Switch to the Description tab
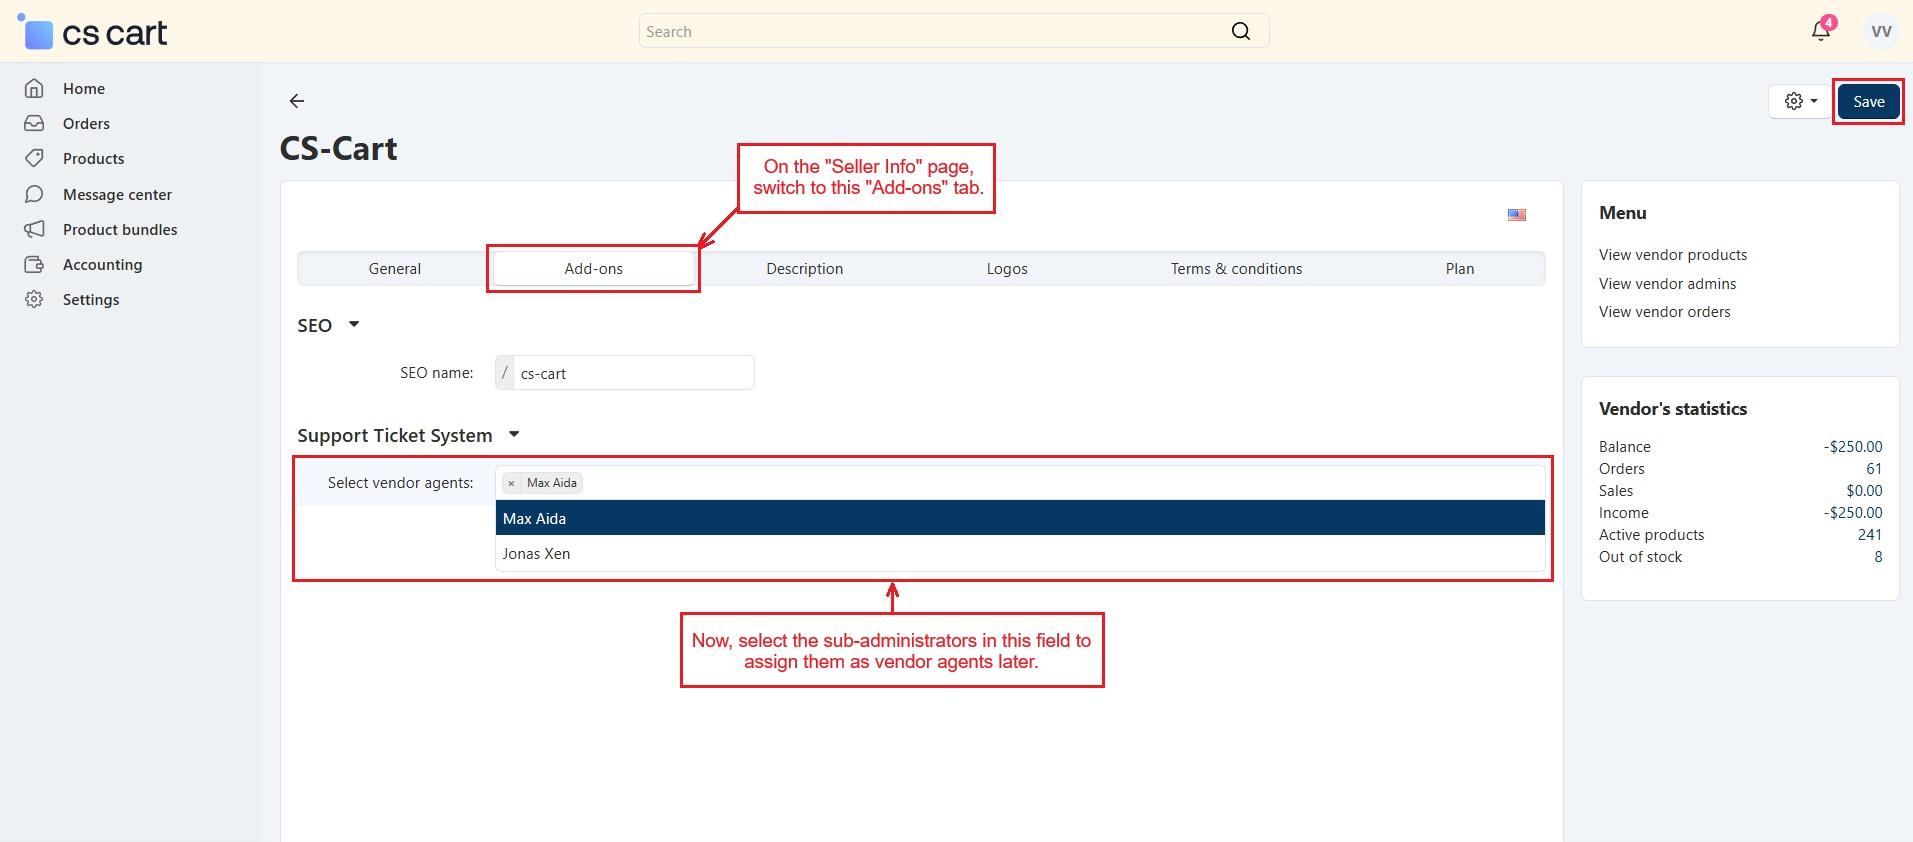1913x842 pixels. coord(804,269)
